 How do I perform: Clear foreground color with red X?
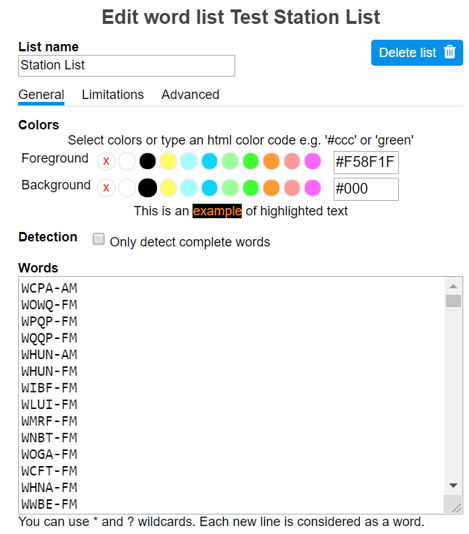106,161
